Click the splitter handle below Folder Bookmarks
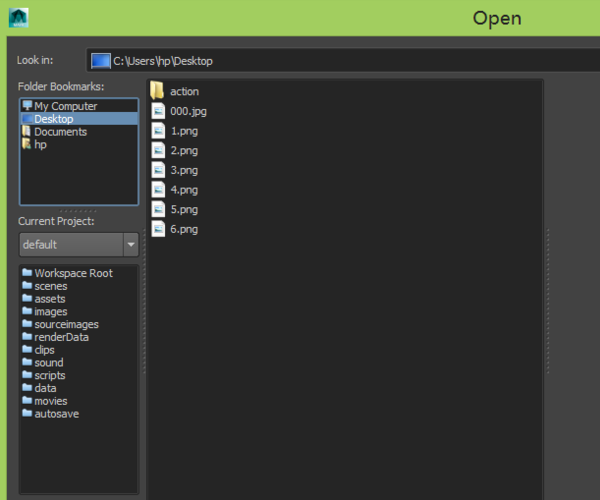Screen dimensions: 600x500 pos(78,211)
